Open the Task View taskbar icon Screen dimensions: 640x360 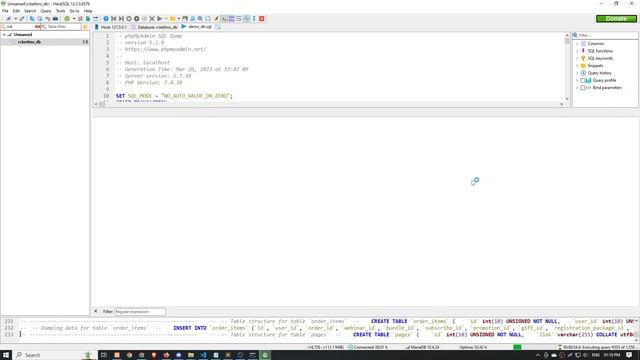coord(104,355)
